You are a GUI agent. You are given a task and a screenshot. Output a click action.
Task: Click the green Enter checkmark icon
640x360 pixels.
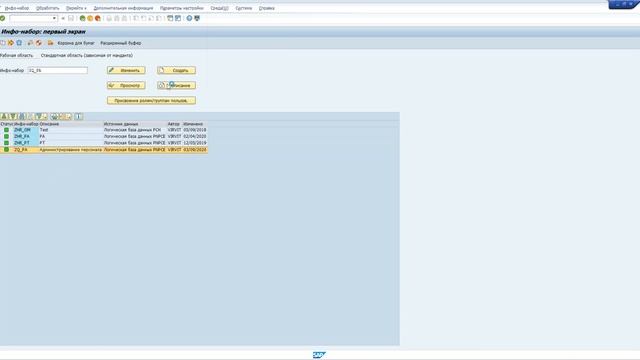click(x=2, y=18)
